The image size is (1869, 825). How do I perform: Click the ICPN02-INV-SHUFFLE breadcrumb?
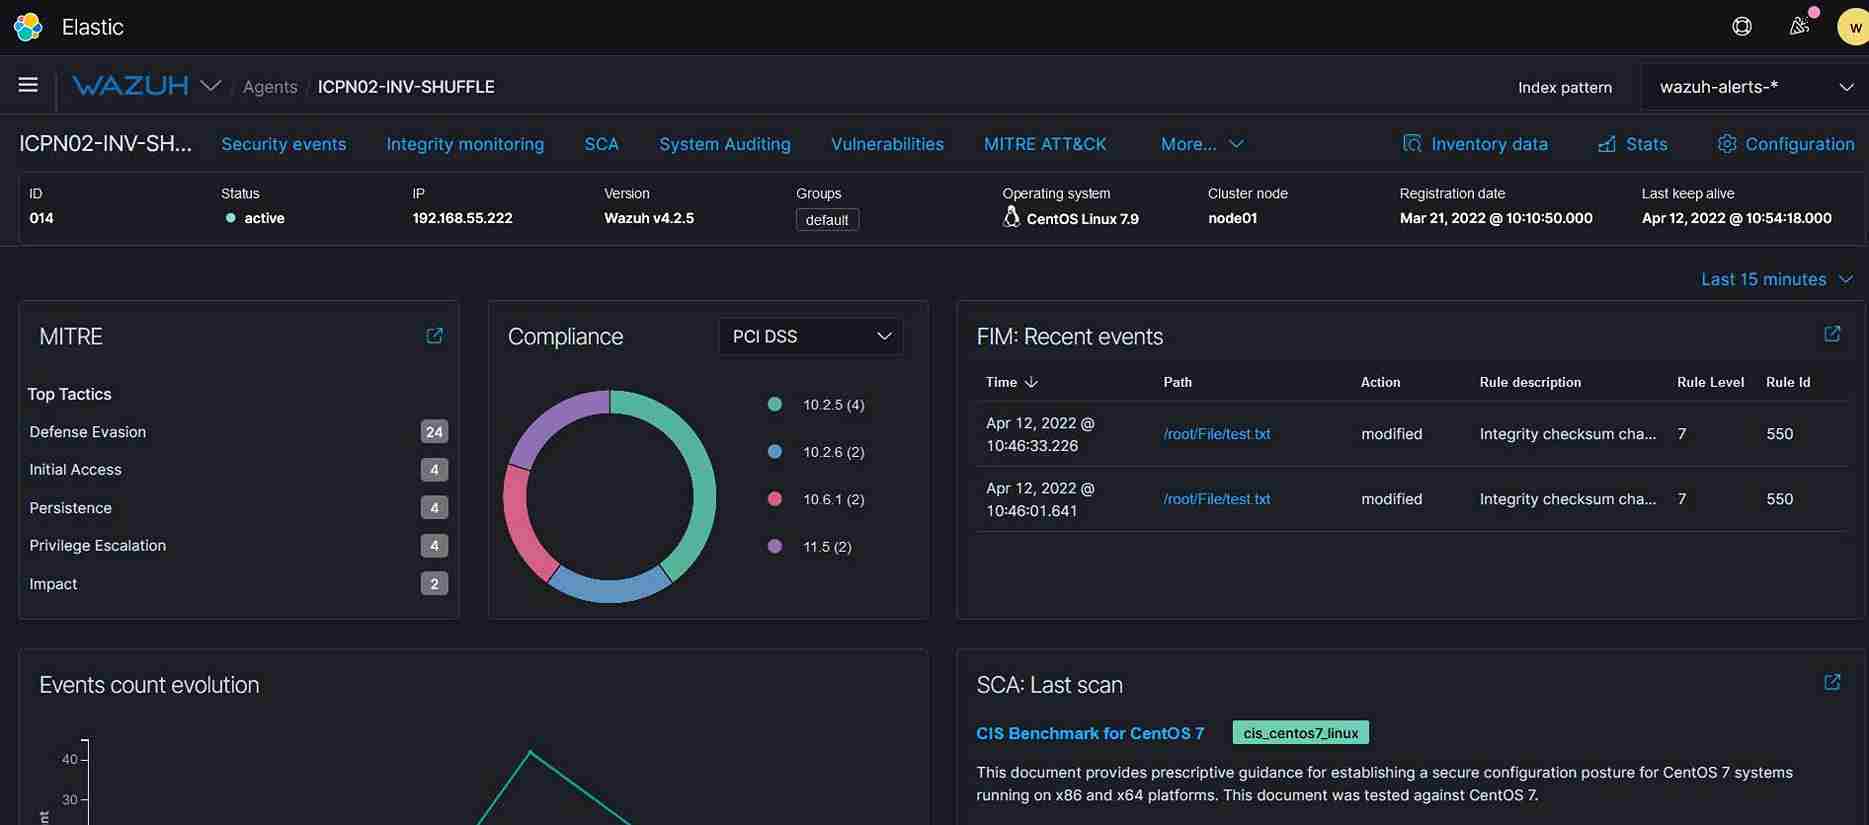(x=406, y=87)
